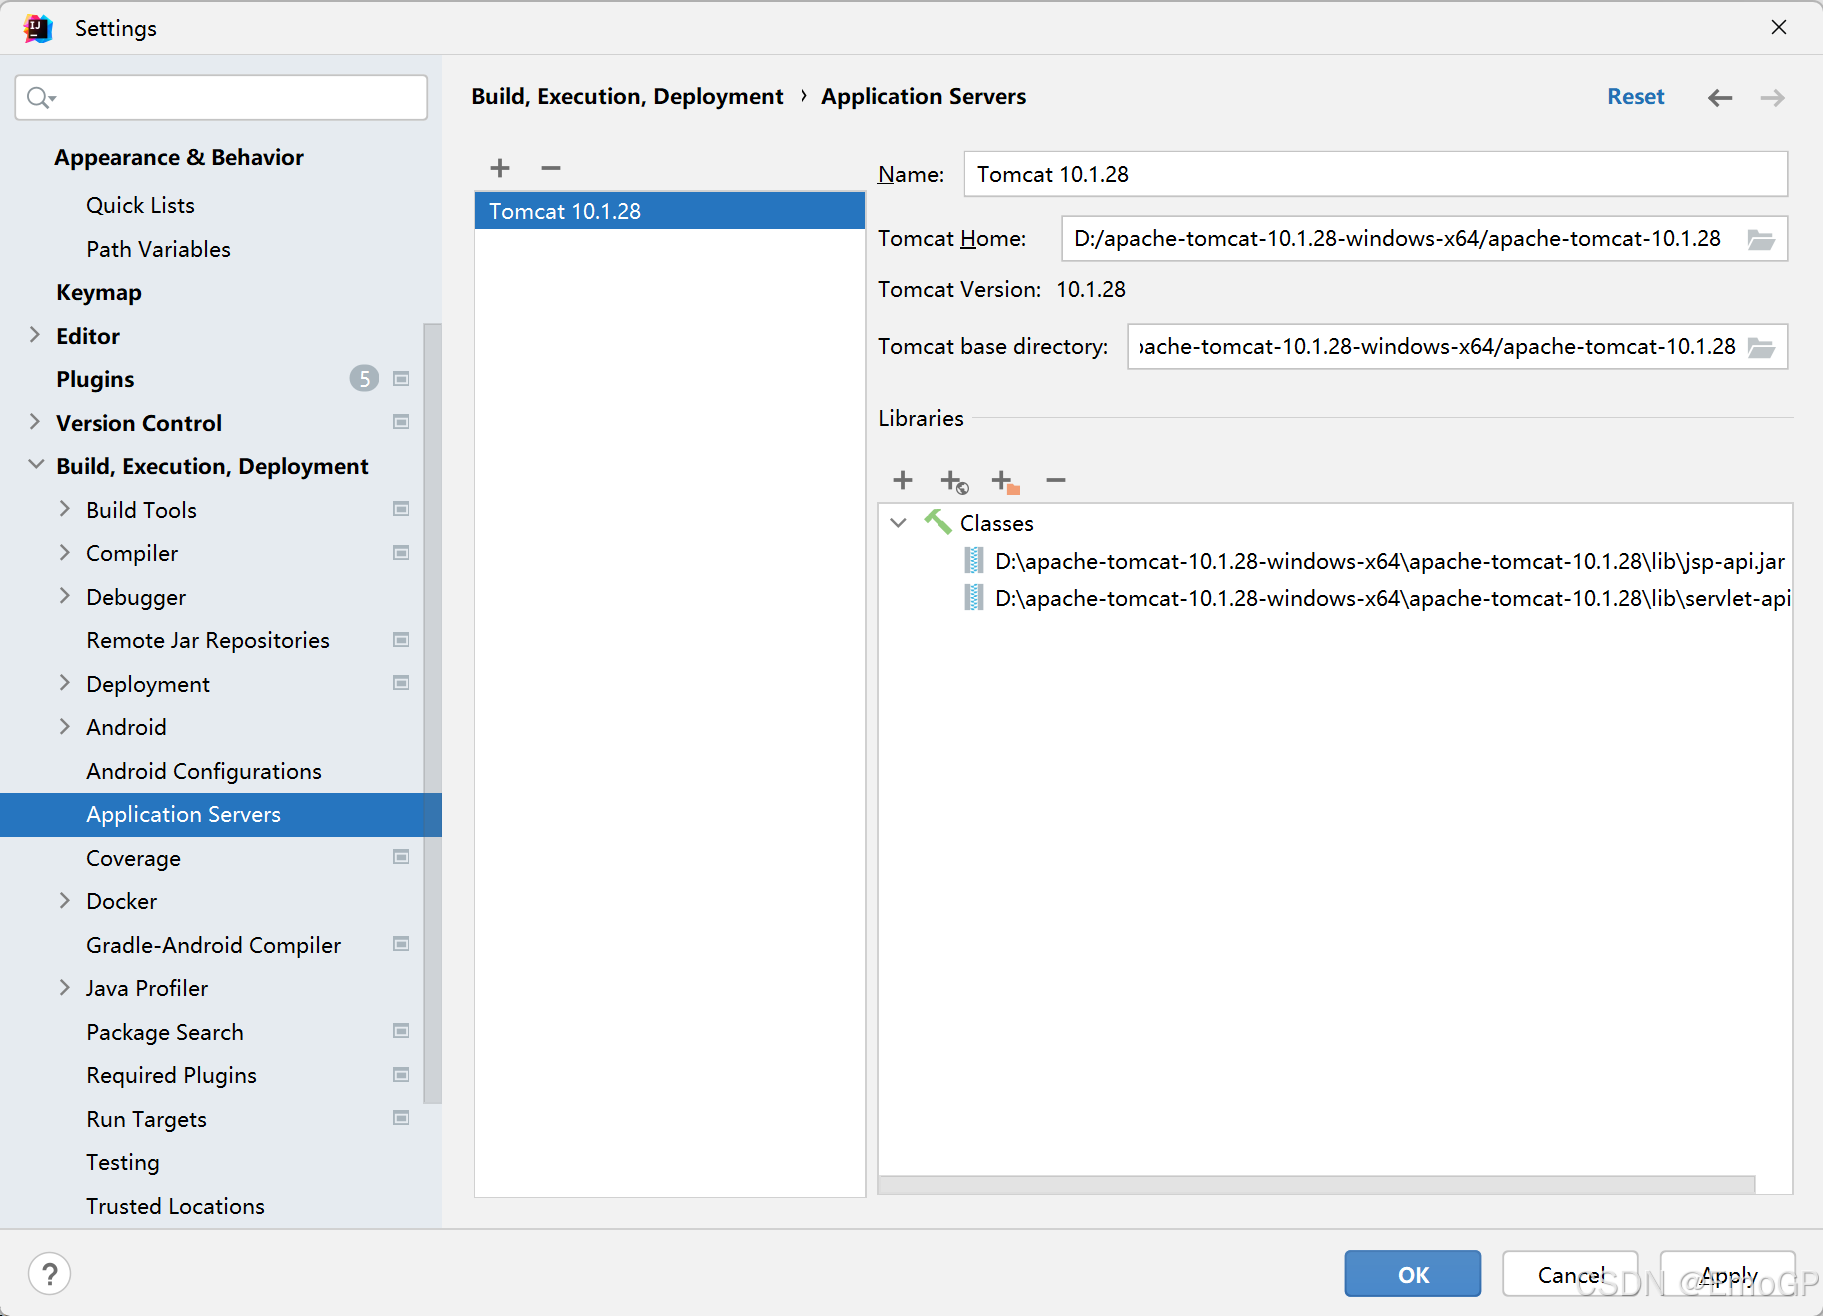
Task: Add library directory with the folder-plus icon
Action: (x=1005, y=482)
